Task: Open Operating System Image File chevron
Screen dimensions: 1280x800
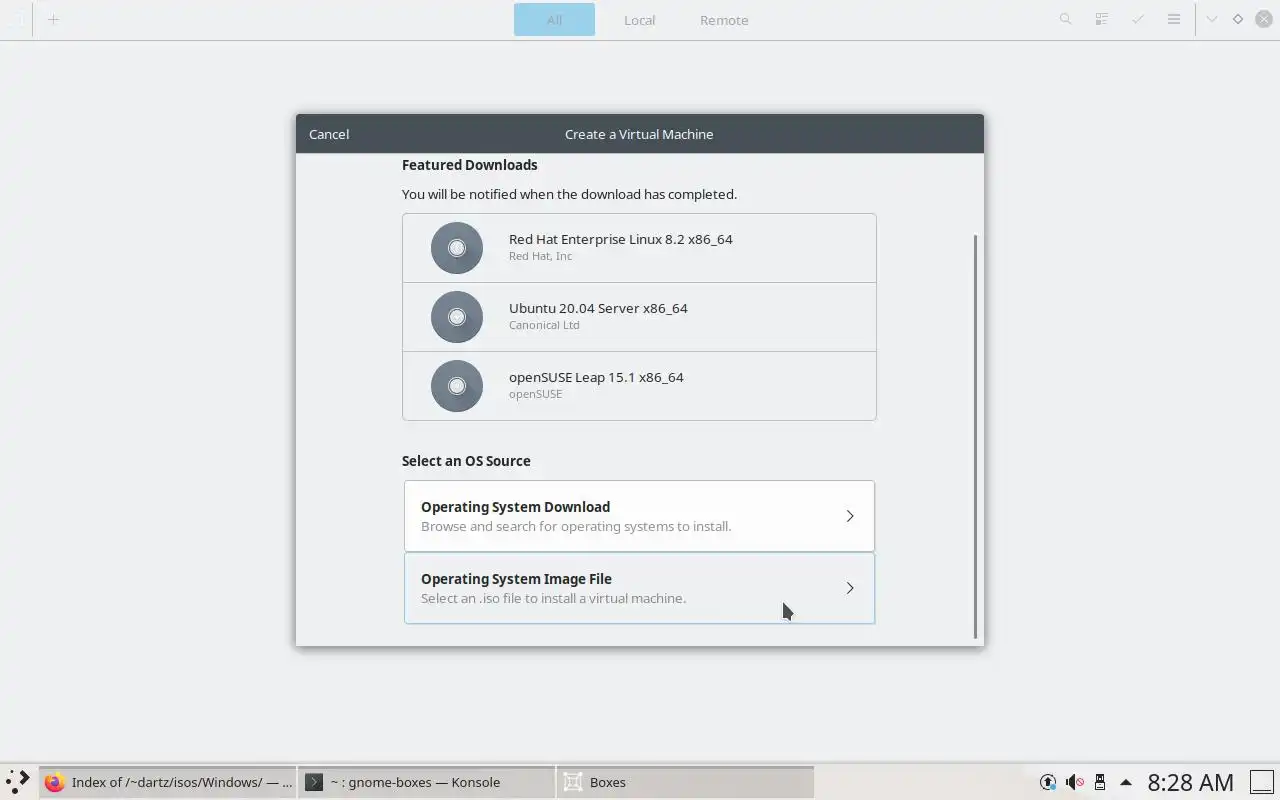Action: click(x=850, y=588)
